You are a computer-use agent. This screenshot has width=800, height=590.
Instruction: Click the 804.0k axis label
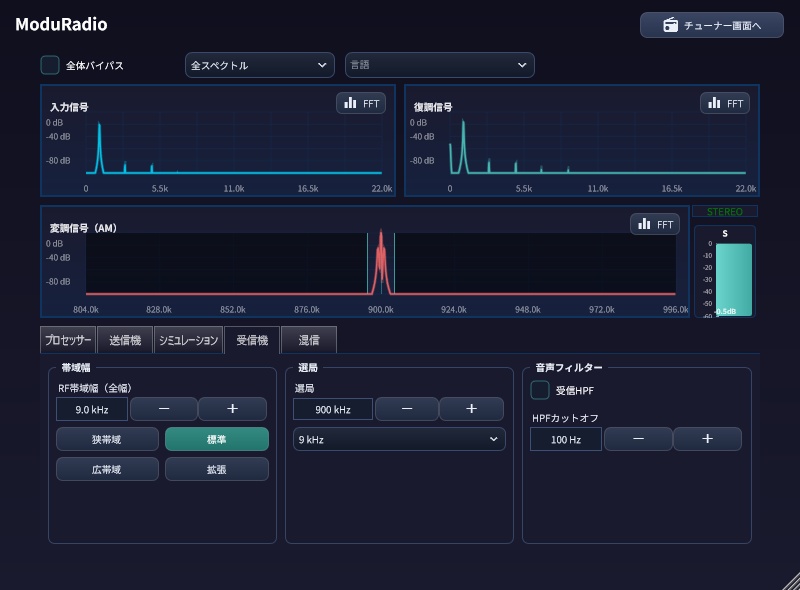click(x=86, y=309)
